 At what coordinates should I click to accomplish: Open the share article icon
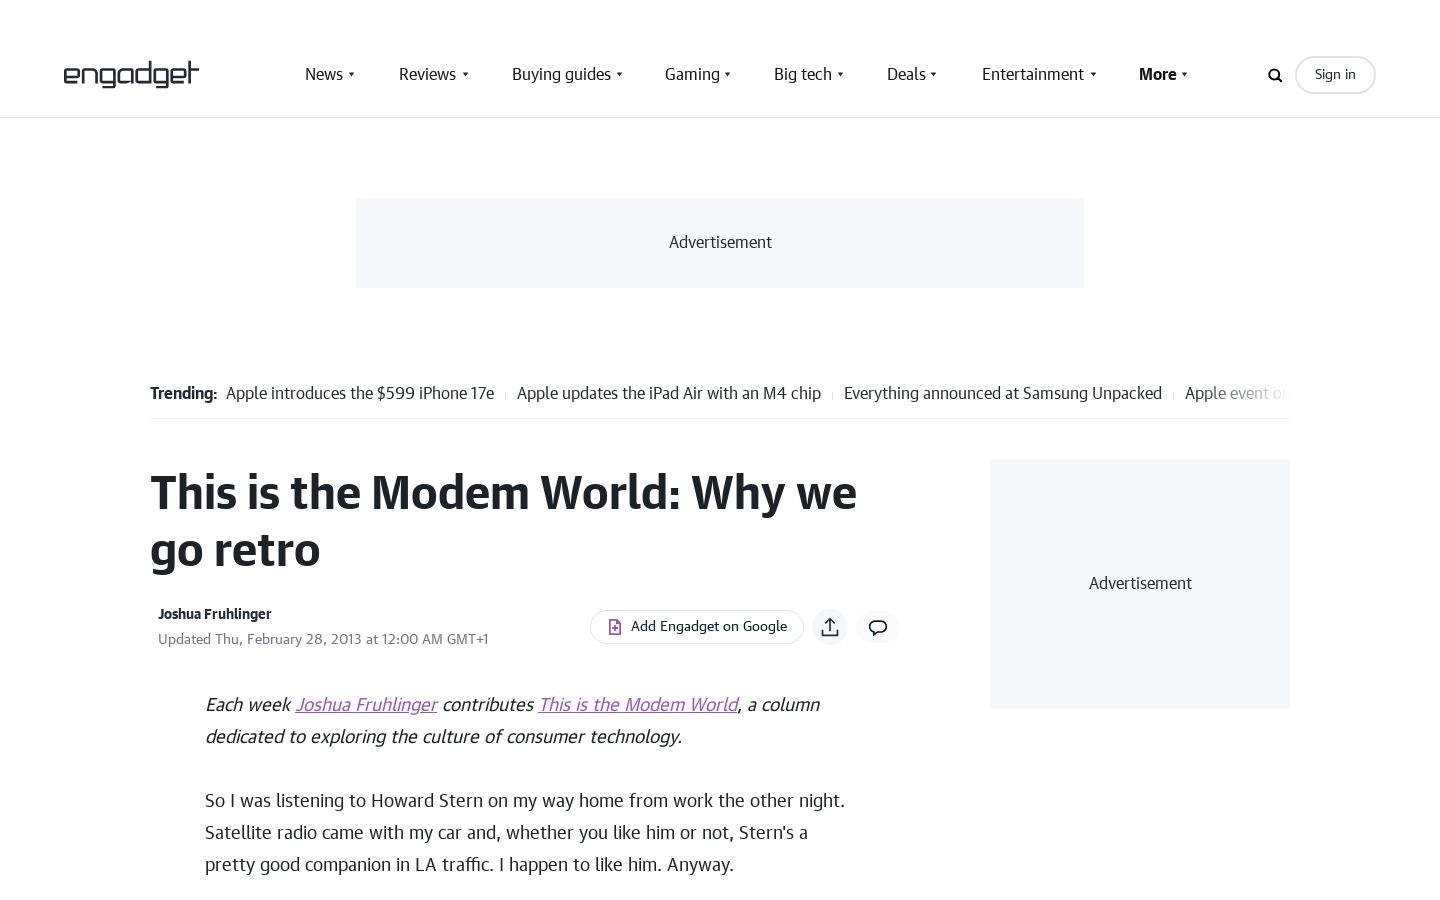tap(830, 627)
